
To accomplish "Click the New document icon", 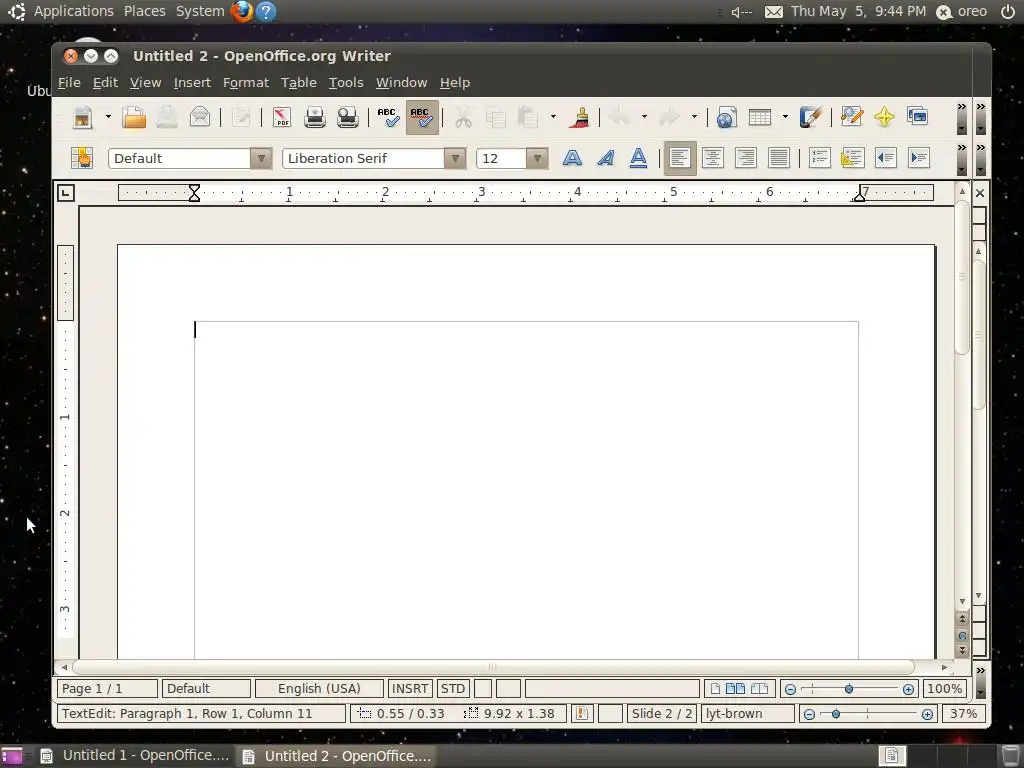I will (x=83, y=118).
